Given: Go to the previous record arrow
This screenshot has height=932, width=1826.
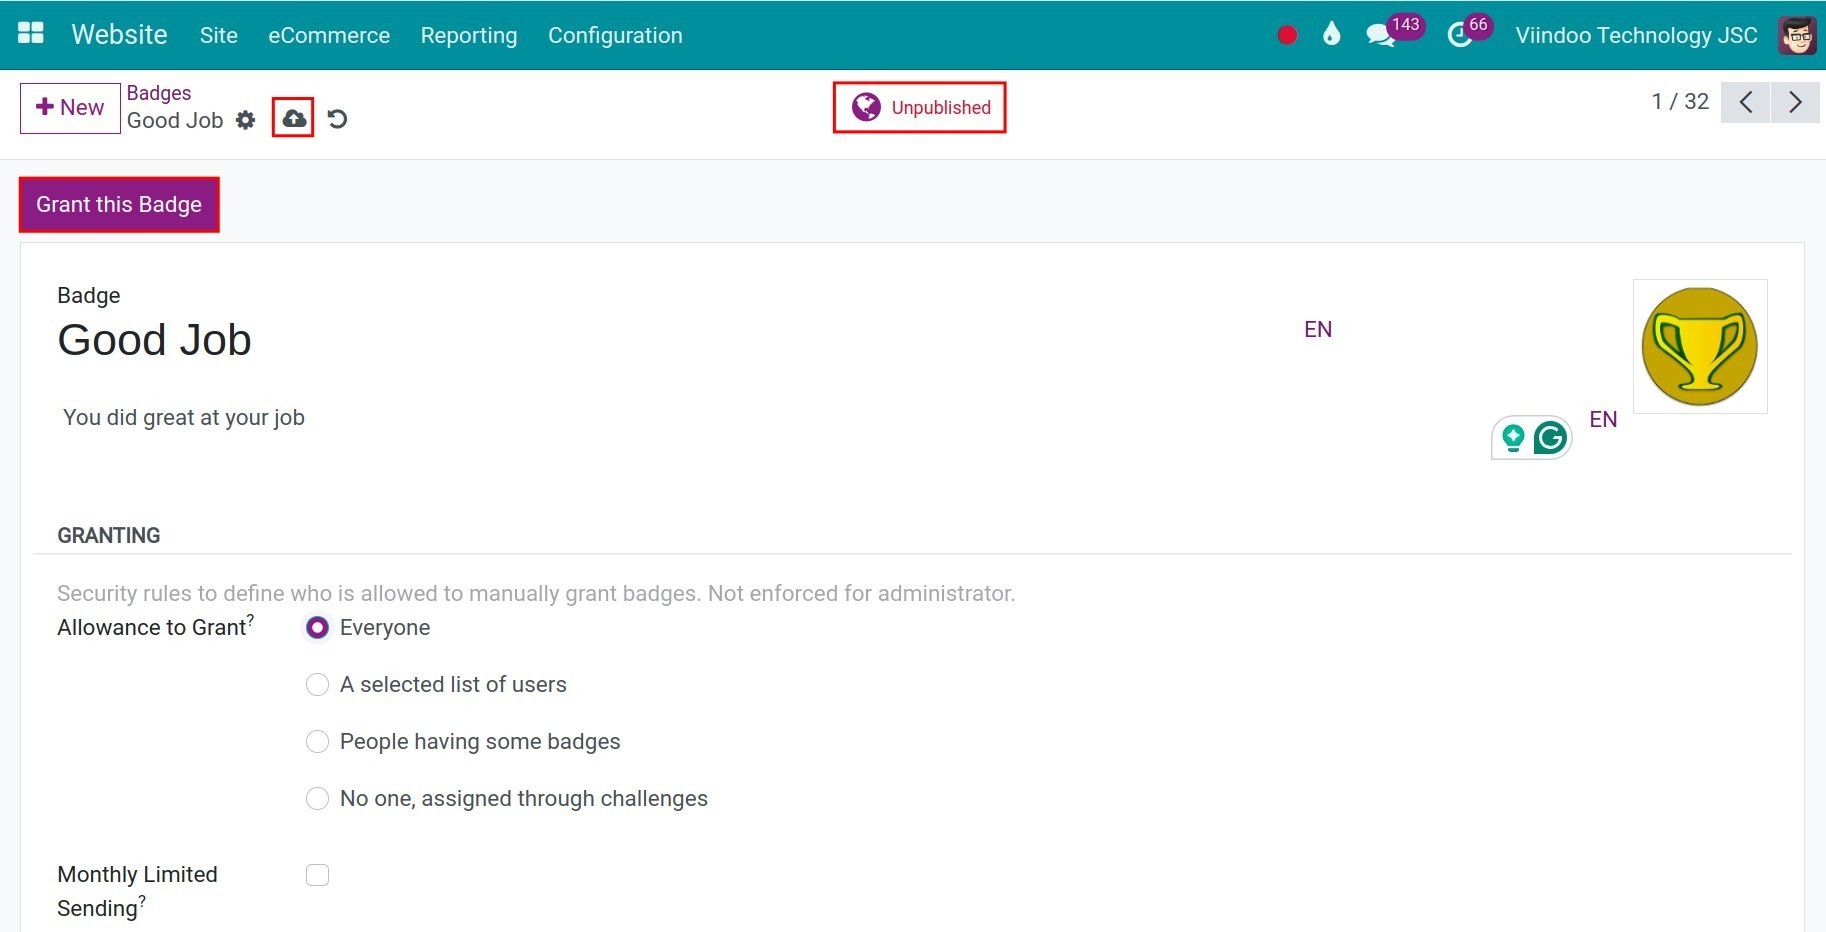Looking at the screenshot, I should (1746, 102).
